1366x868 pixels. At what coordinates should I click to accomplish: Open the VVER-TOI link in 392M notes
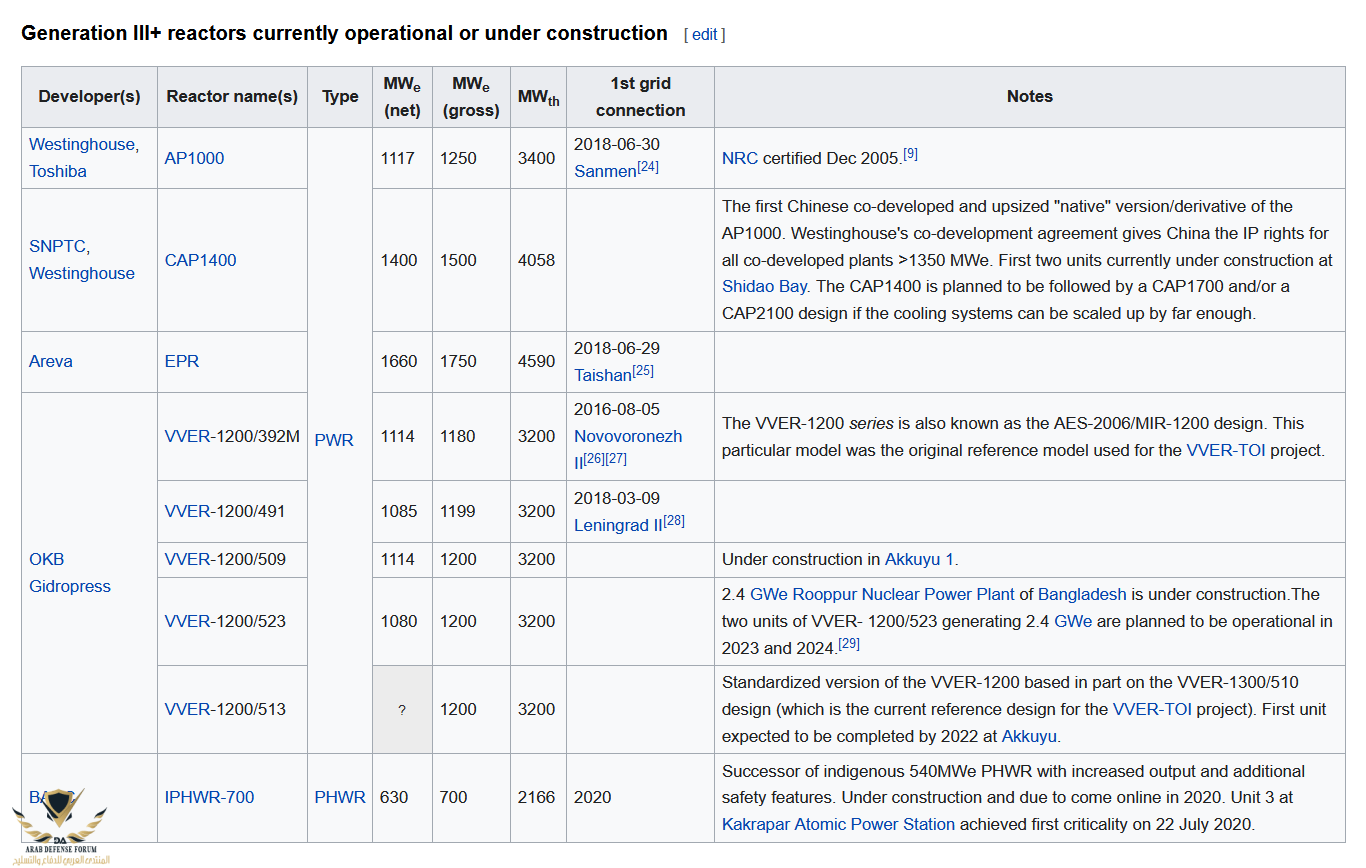point(1226,450)
